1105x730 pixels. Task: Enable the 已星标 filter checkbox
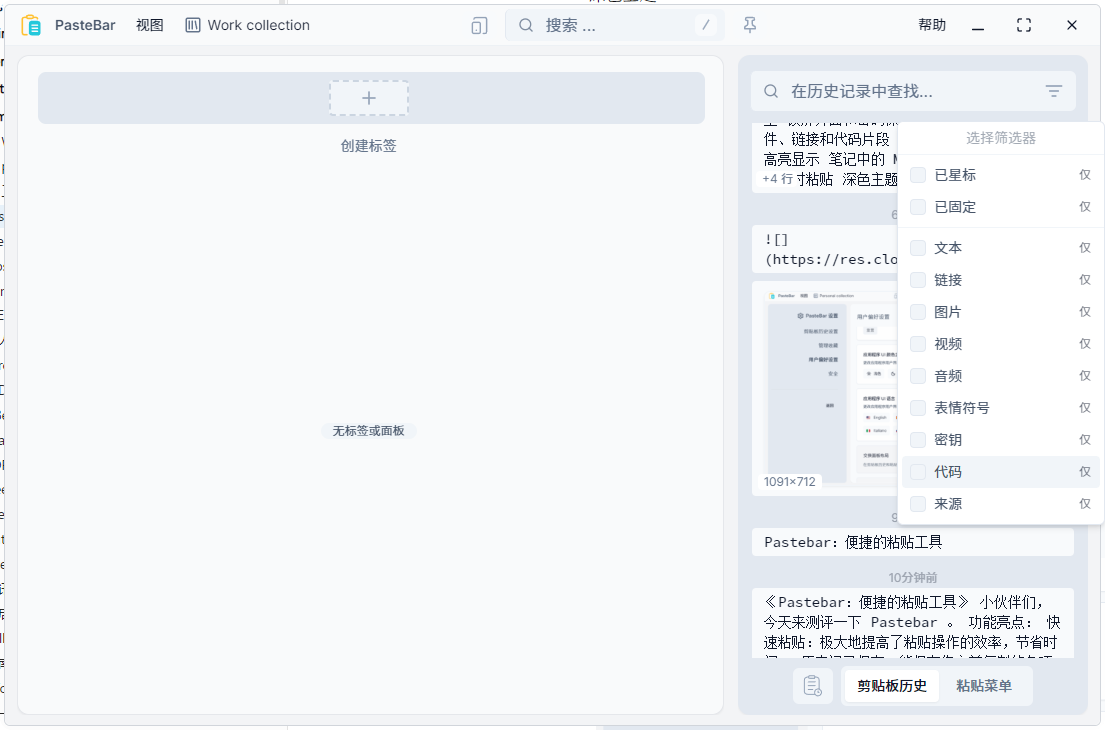(x=917, y=175)
